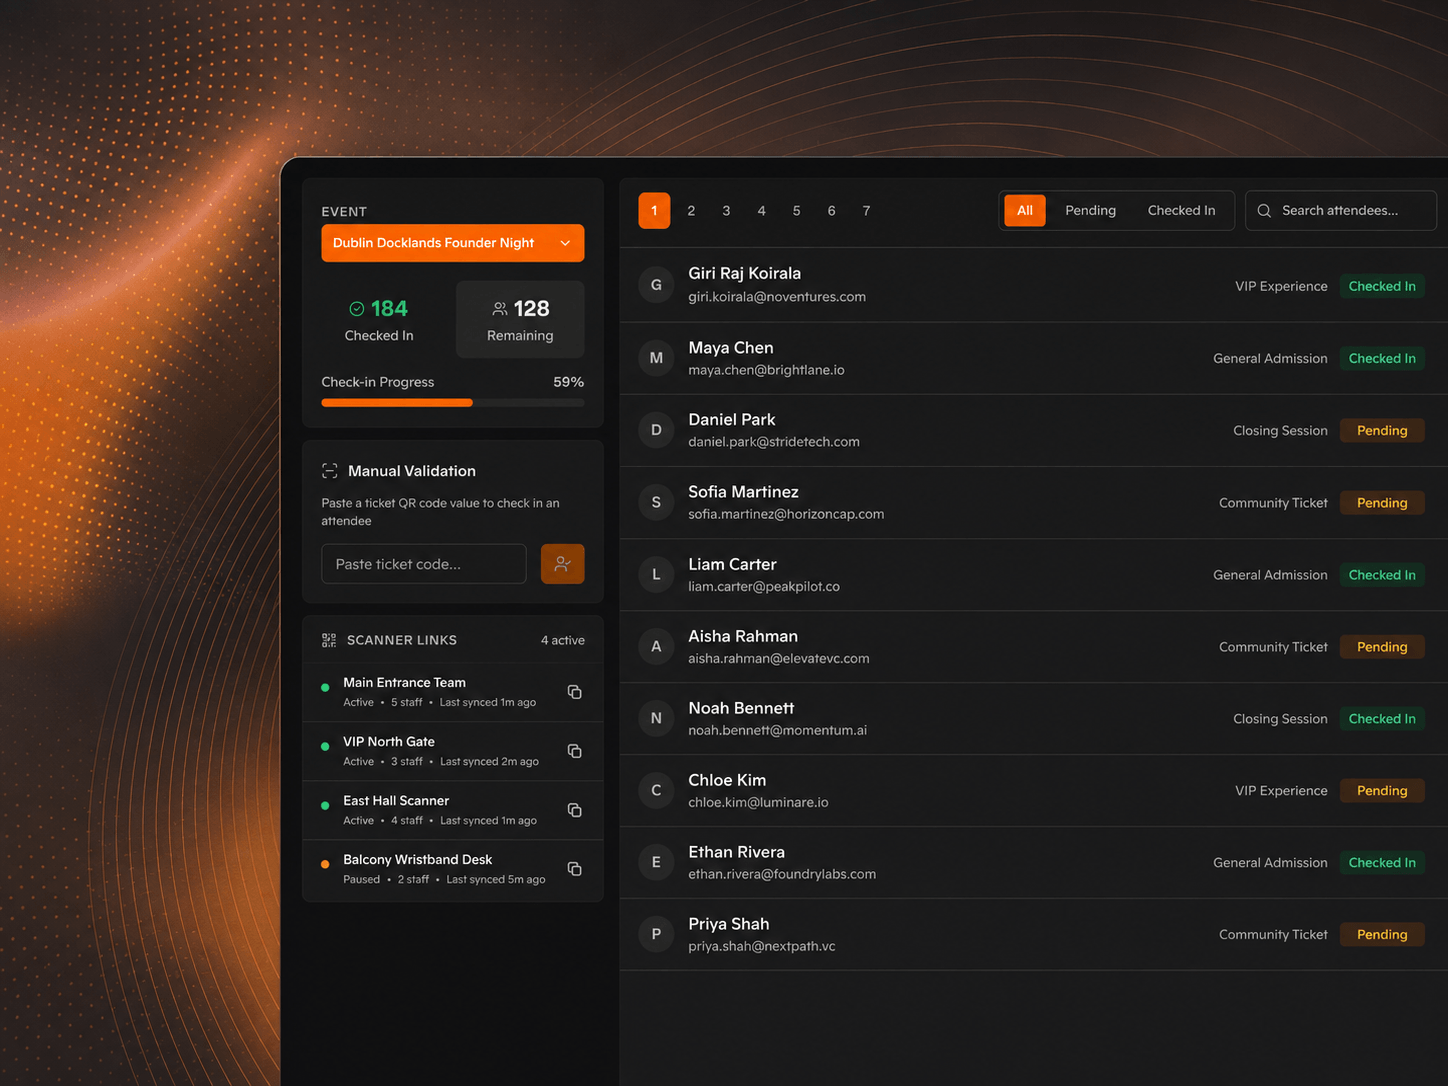
Task: Click Noah Bennett's Checked In badge
Action: 1382,719
